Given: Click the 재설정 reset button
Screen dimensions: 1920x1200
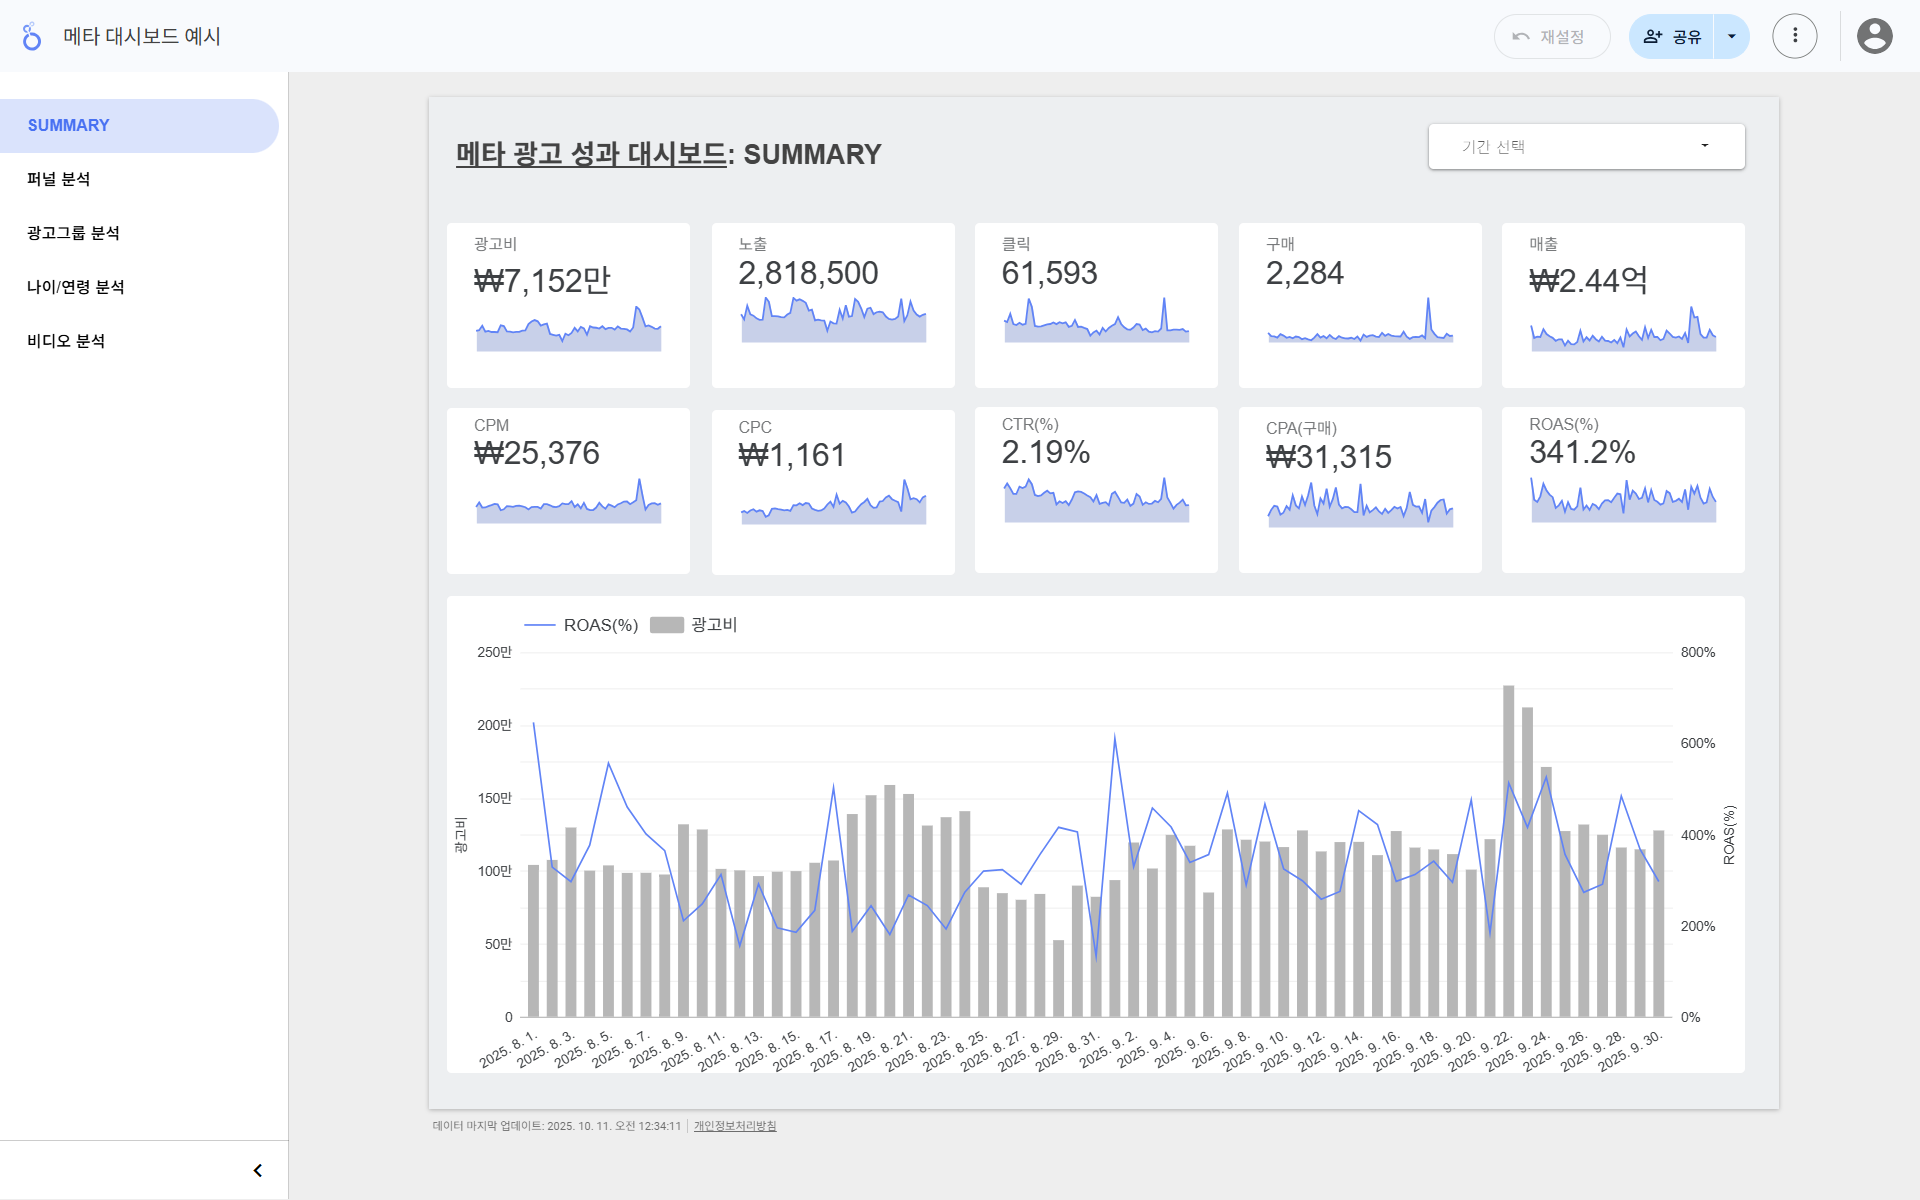Looking at the screenshot, I should tap(1551, 37).
